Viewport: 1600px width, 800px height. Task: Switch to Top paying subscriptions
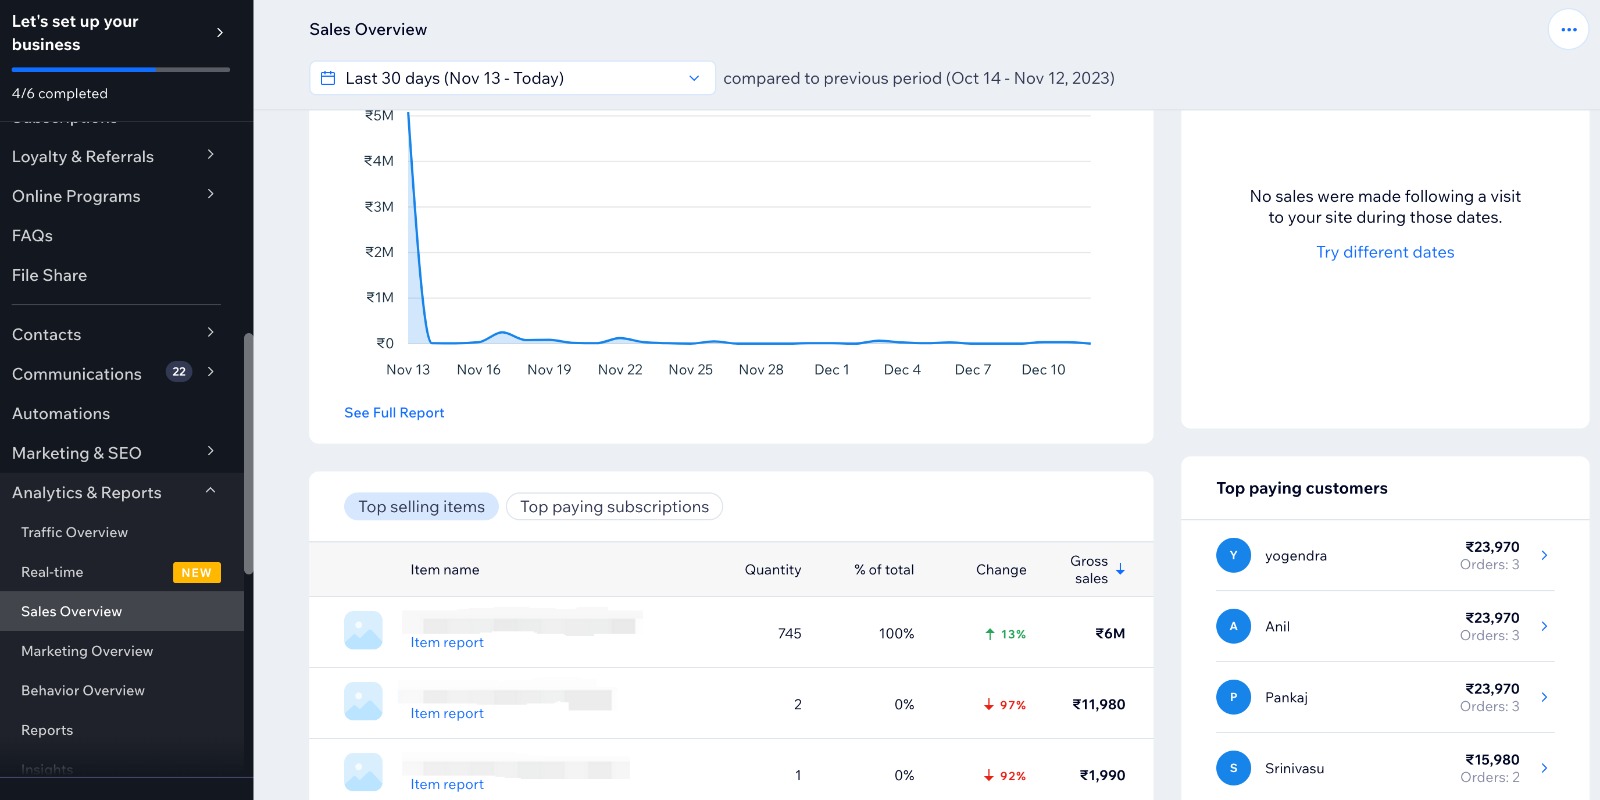click(614, 507)
